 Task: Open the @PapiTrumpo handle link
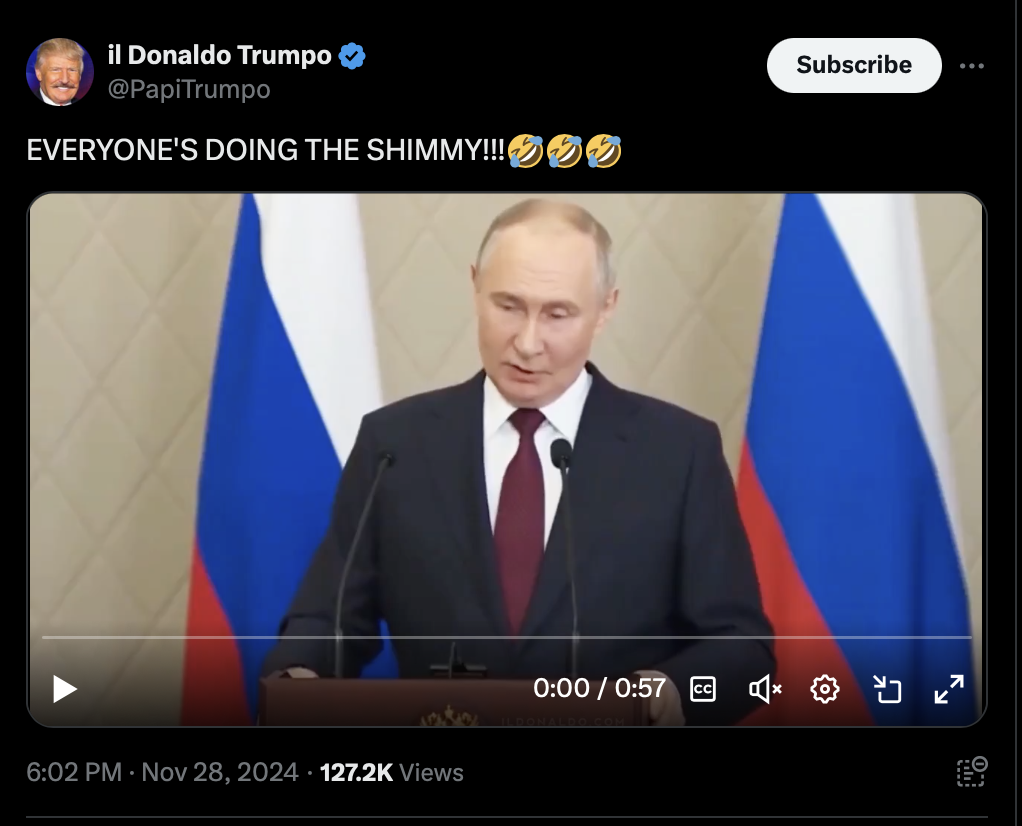click(189, 89)
